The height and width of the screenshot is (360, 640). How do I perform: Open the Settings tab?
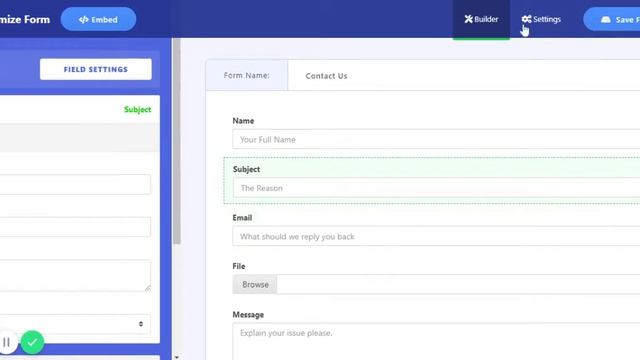[x=541, y=19]
